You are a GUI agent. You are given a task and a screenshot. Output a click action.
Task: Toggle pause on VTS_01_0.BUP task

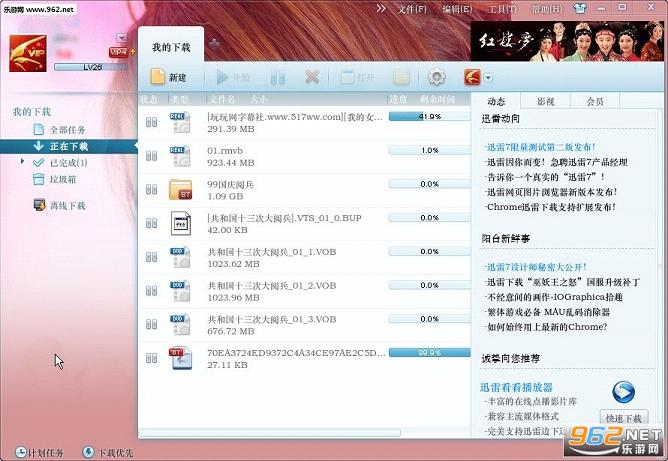click(x=151, y=223)
